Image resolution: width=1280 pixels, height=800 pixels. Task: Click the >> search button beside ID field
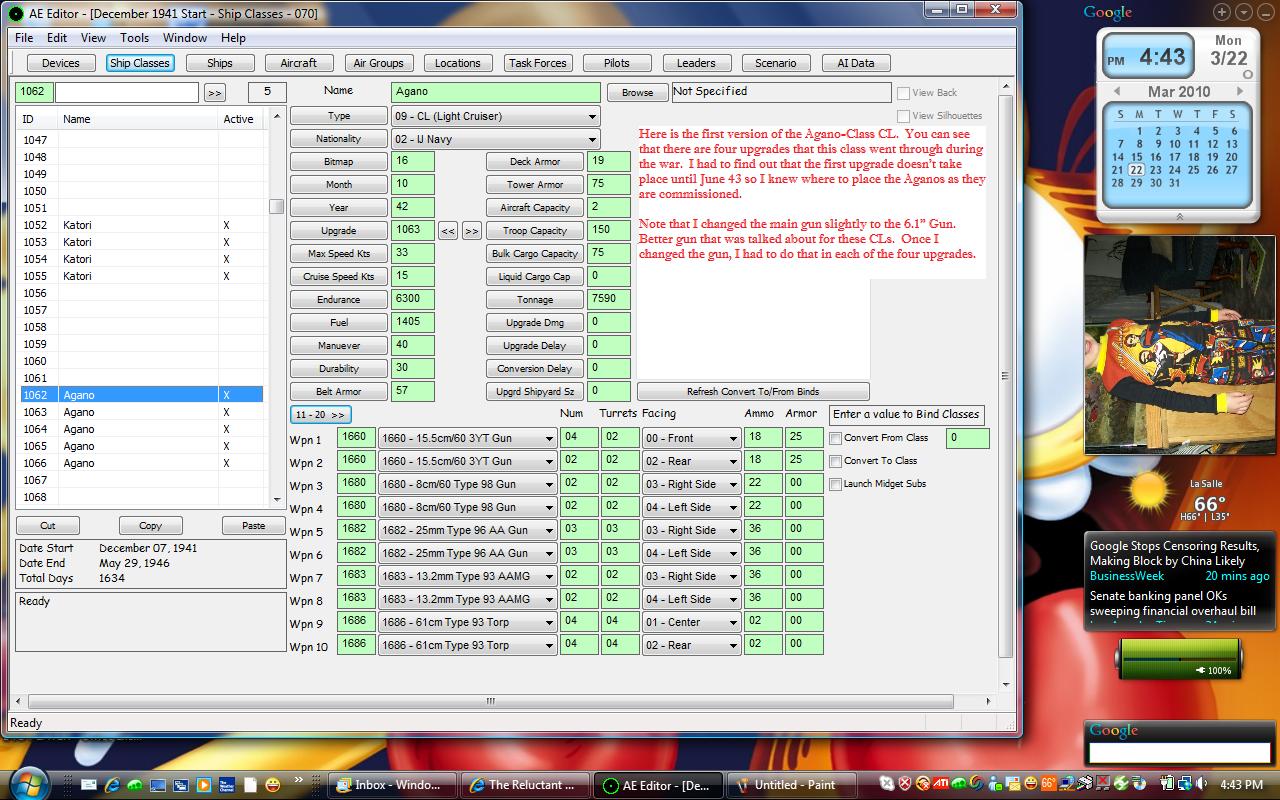(x=214, y=92)
